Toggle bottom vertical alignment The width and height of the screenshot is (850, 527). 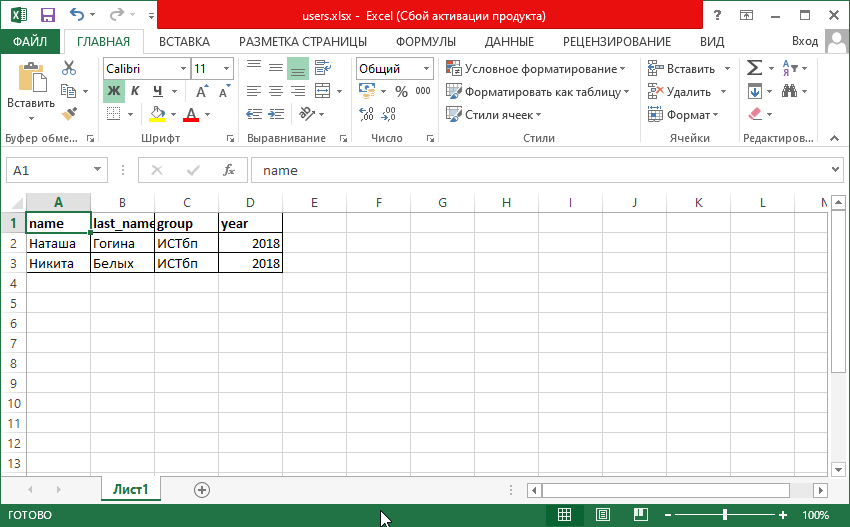tap(297, 68)
